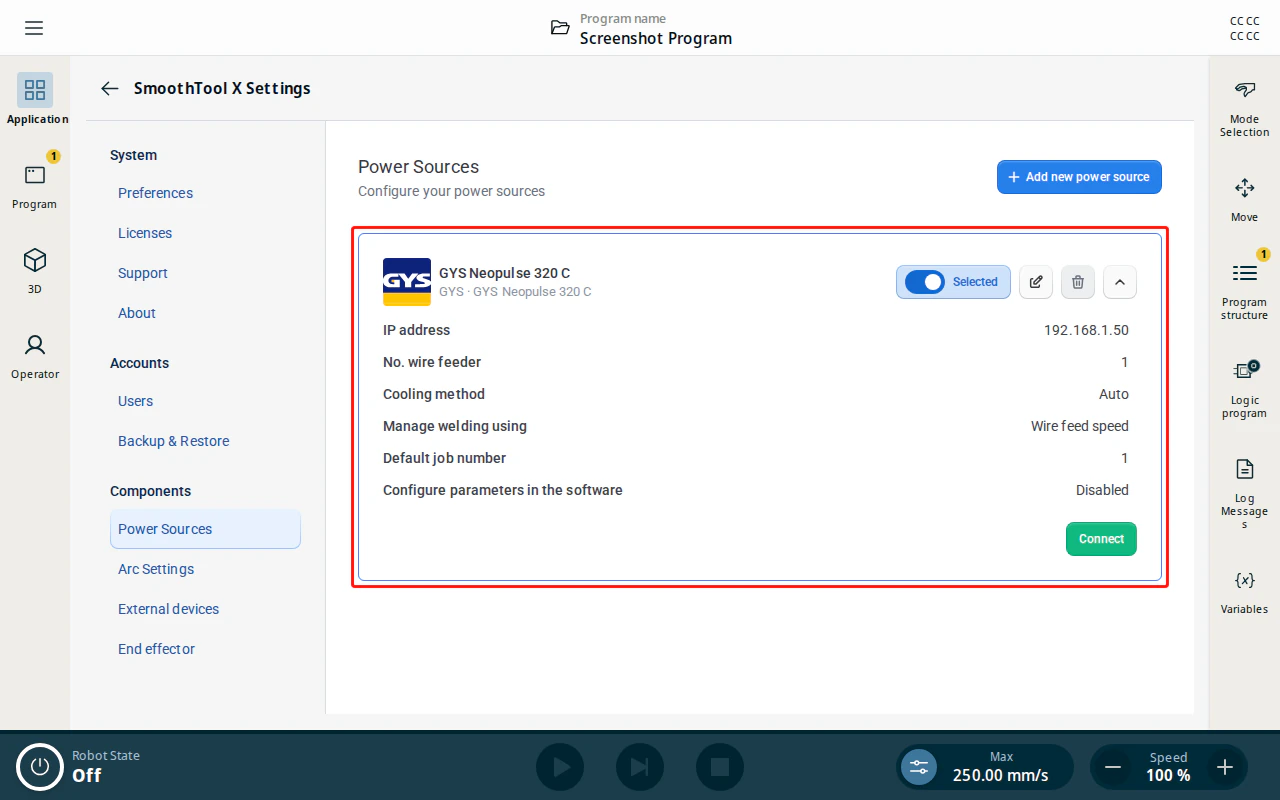Edit the GYS Neopulse 320 C power source
Screen dimensions: 1280x800
1036,282
